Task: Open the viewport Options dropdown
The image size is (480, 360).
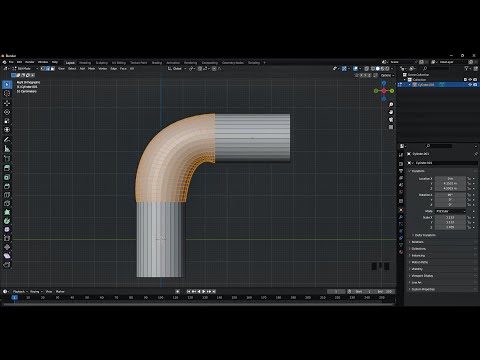Action: pyautogui.click(x=387, y=75)
